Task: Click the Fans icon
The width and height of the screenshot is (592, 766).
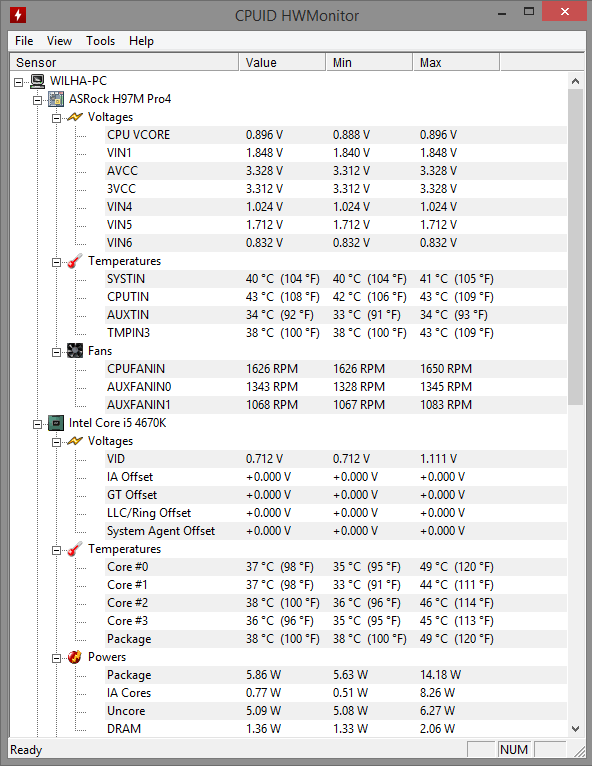Action: coord(75,351)
